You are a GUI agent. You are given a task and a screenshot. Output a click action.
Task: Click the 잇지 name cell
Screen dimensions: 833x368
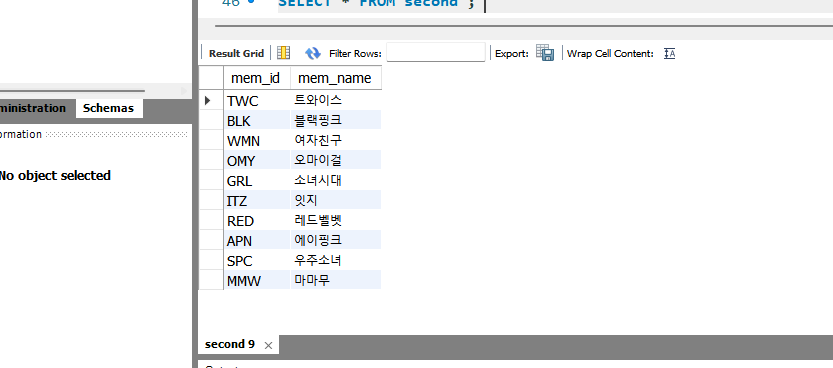(x=336, y=201)
